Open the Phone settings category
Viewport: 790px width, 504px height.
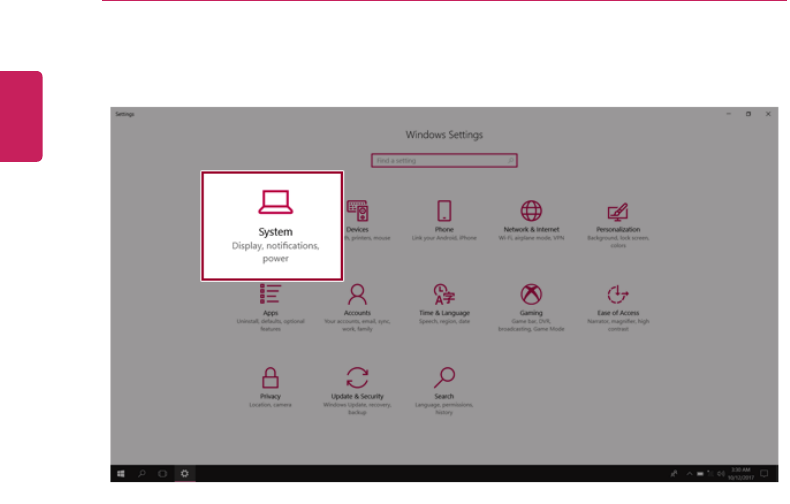[x=444, y=221]
